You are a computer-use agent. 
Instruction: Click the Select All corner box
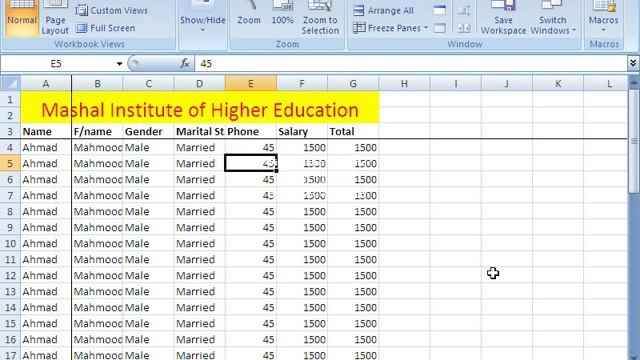(x=10, y=83)
